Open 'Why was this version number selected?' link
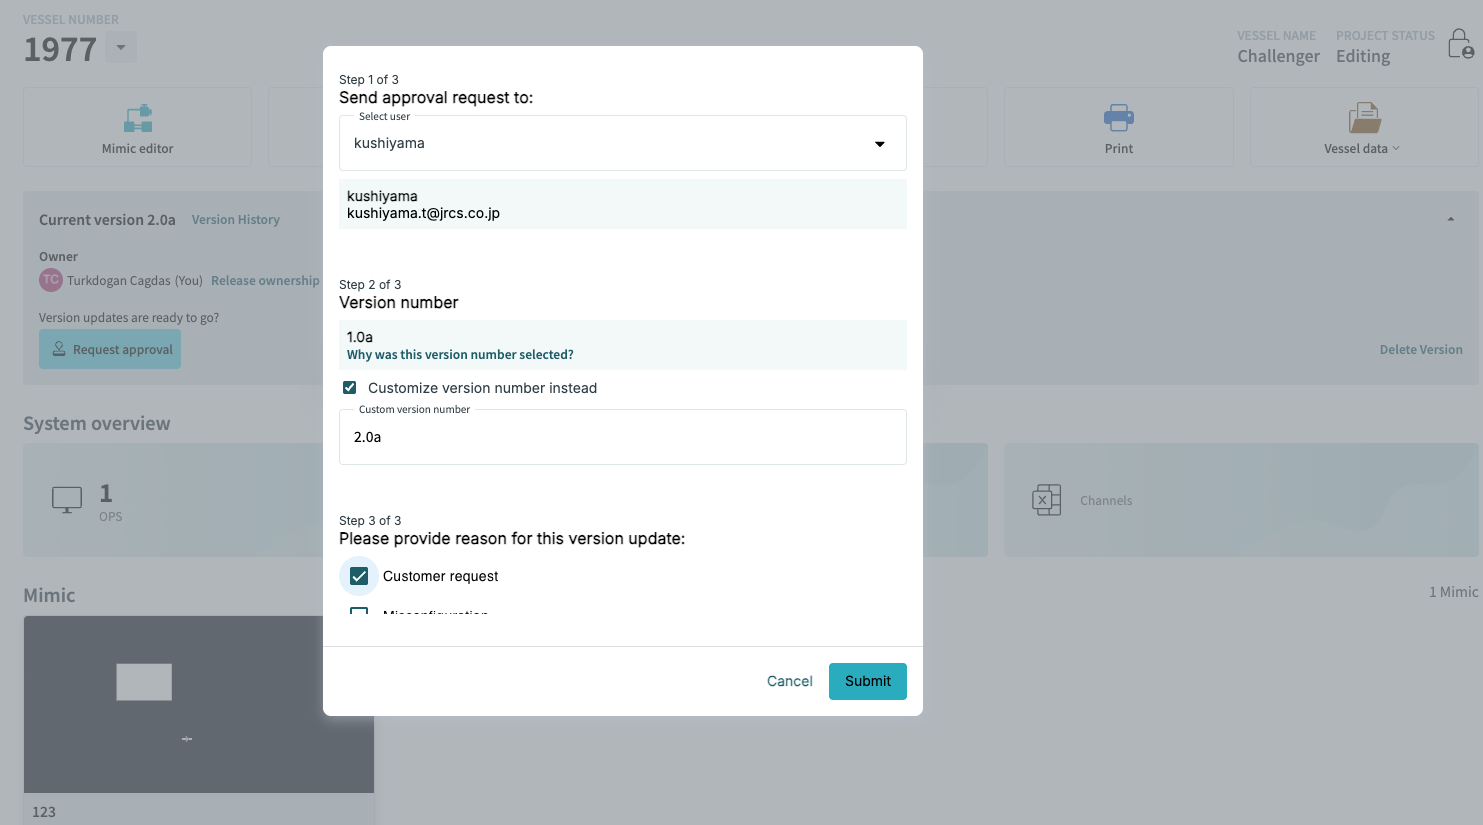Image resolution: width=1483 pixels, height=825 pixels. [x=460, y=355]
